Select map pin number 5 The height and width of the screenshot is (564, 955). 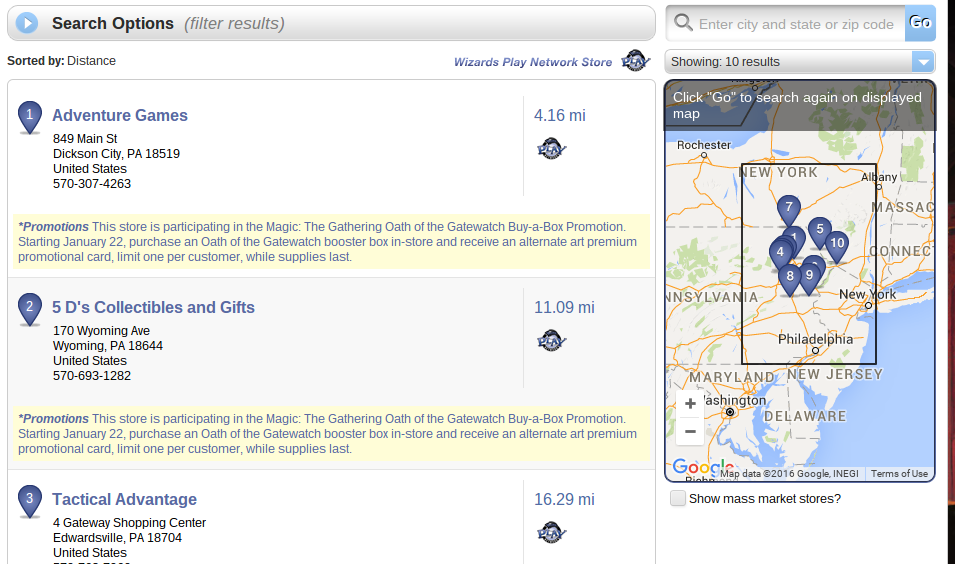pyautogui.click(x=820, y=231)
